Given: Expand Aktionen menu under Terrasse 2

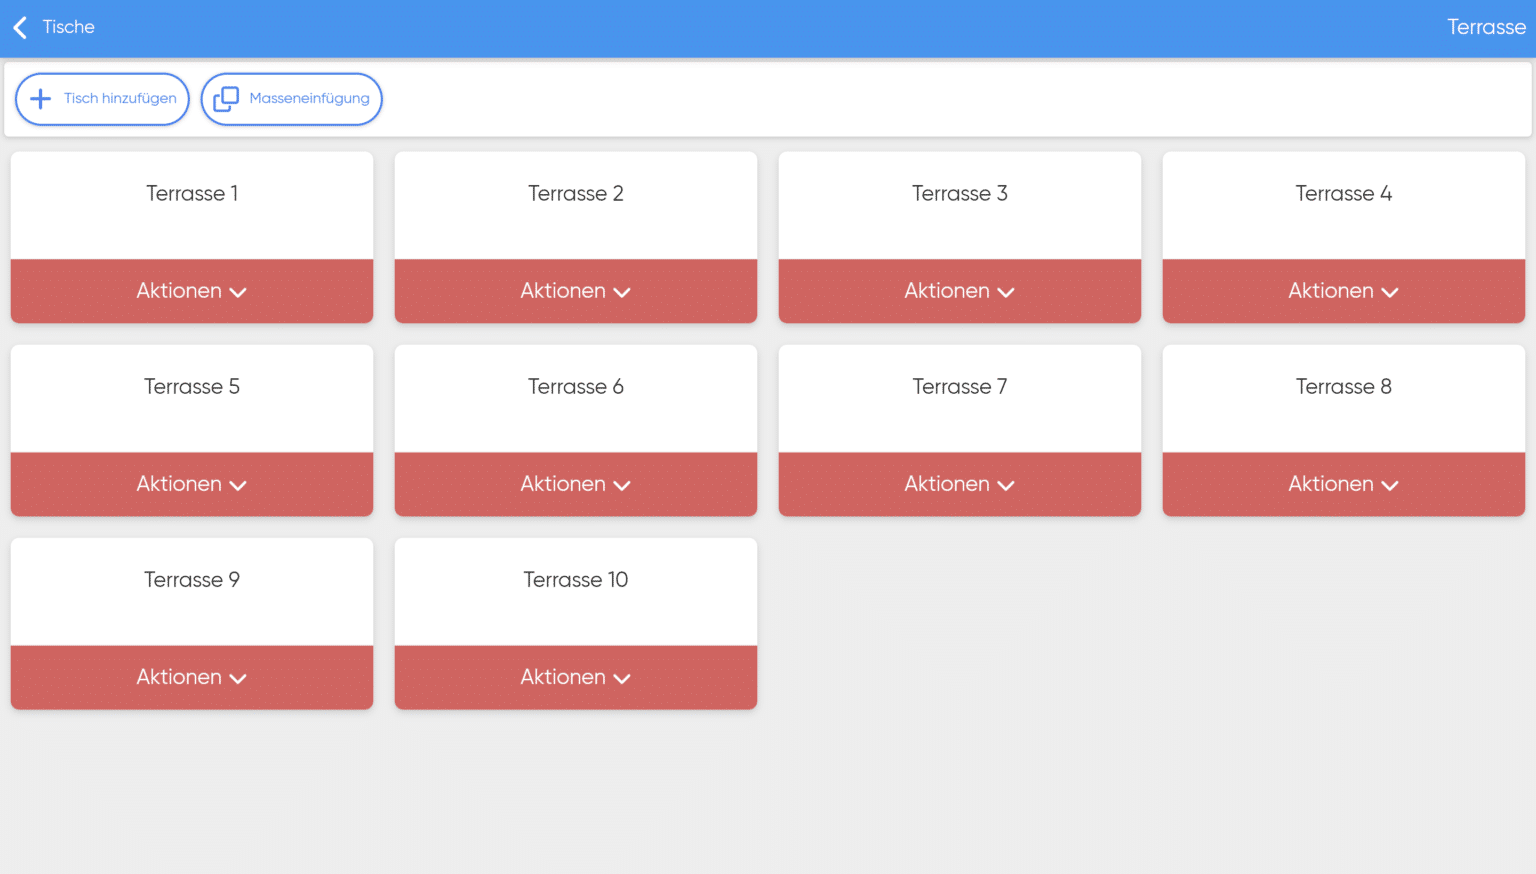Looking at the screenshot, I should [575, 291].
